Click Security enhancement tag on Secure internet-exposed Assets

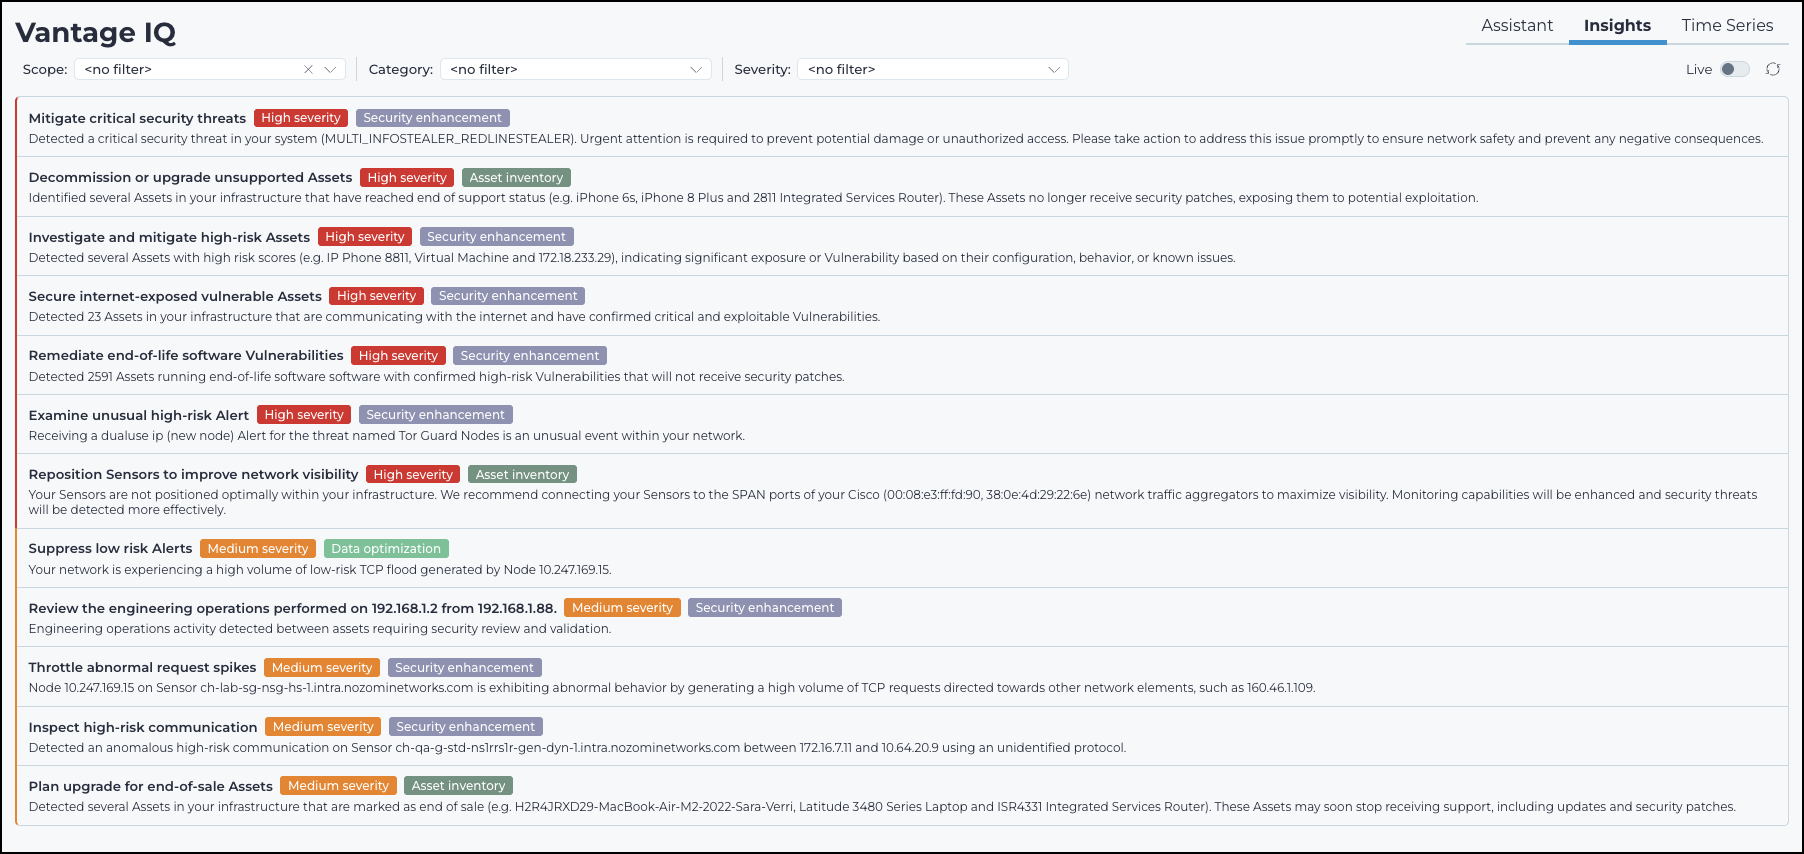click(507, 296)
